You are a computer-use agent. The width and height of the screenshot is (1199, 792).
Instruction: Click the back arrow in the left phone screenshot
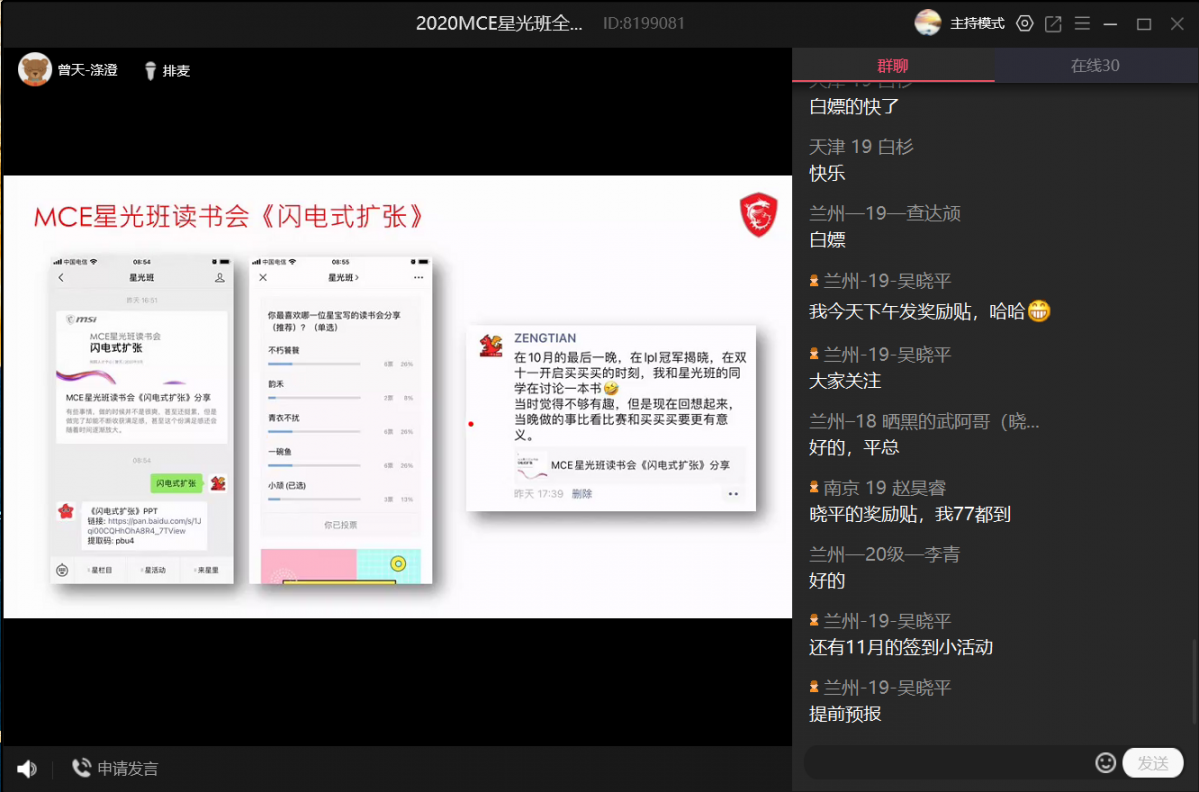61,278
